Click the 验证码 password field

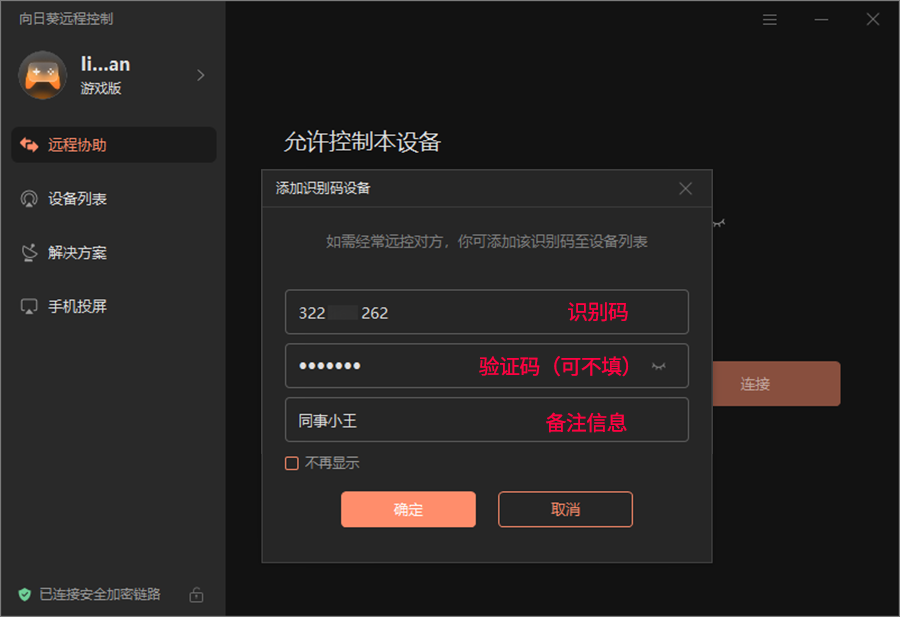coord(487,366)
